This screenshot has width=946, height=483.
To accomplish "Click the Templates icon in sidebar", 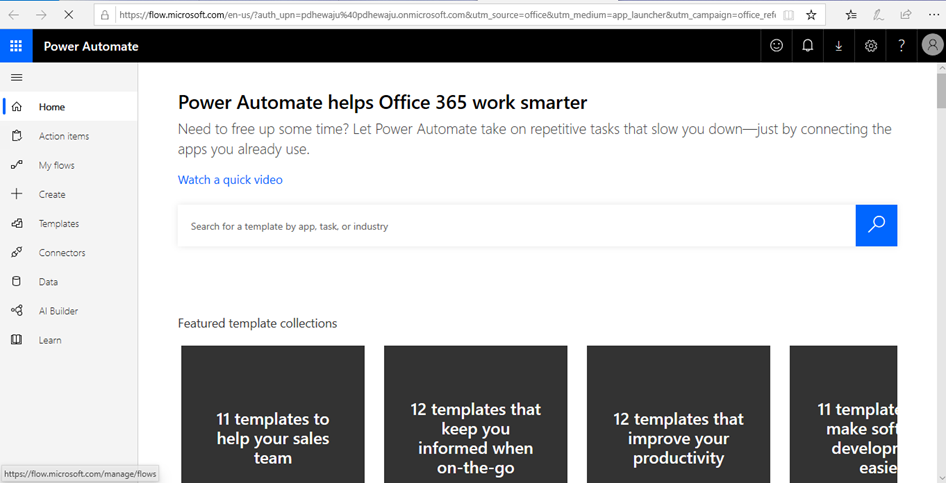I will coord(17,223).
